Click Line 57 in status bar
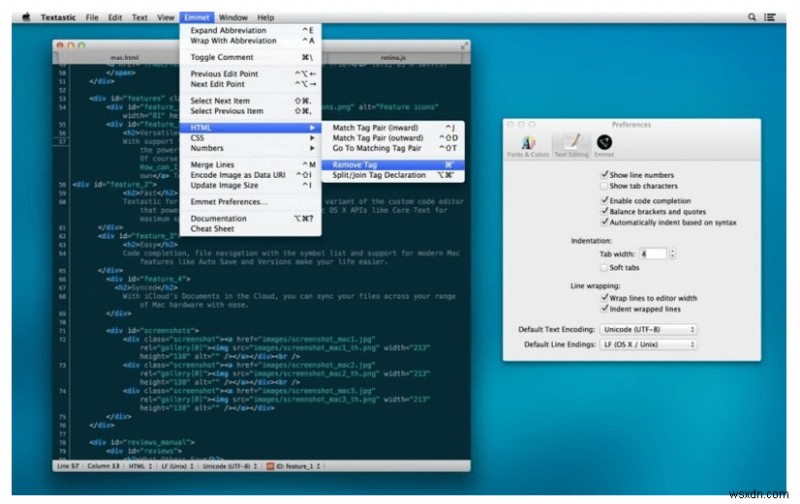 point(68,466)
